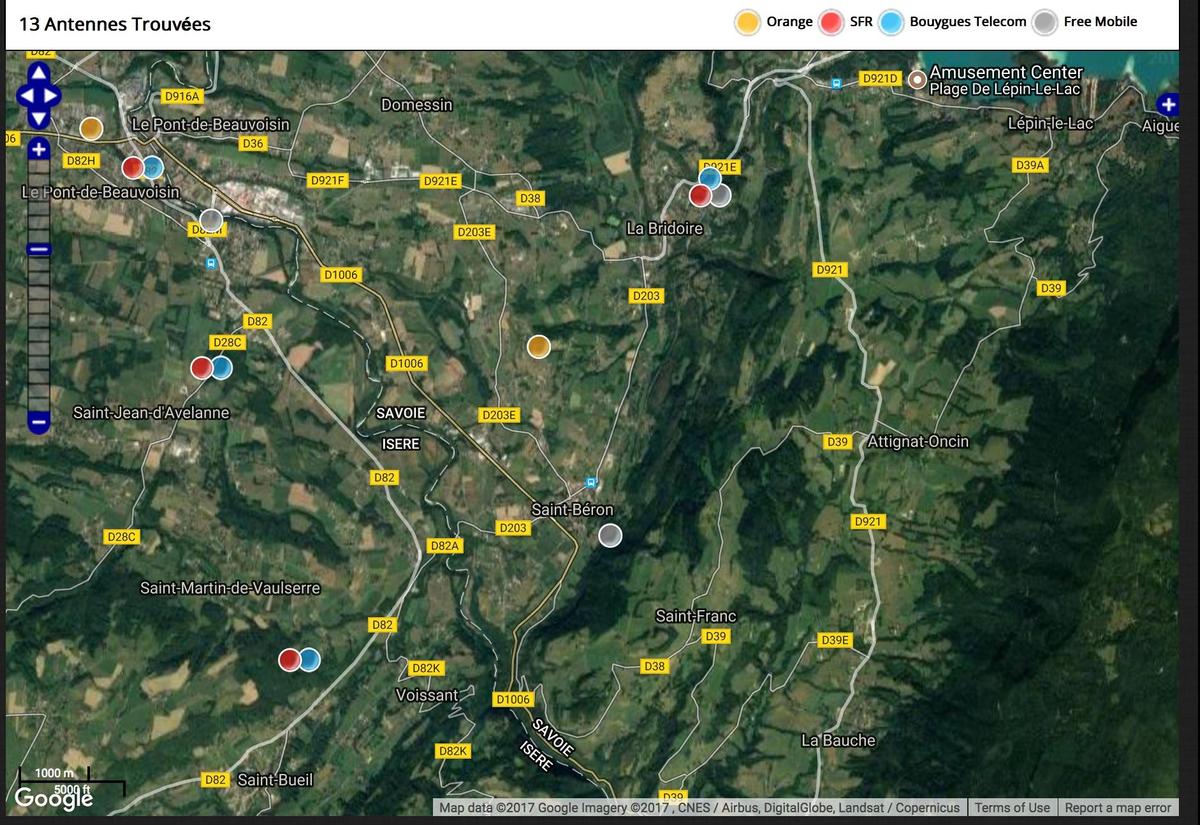
Task: Click the Saint-Bueil town label
Action: click(x=275, y=779)
